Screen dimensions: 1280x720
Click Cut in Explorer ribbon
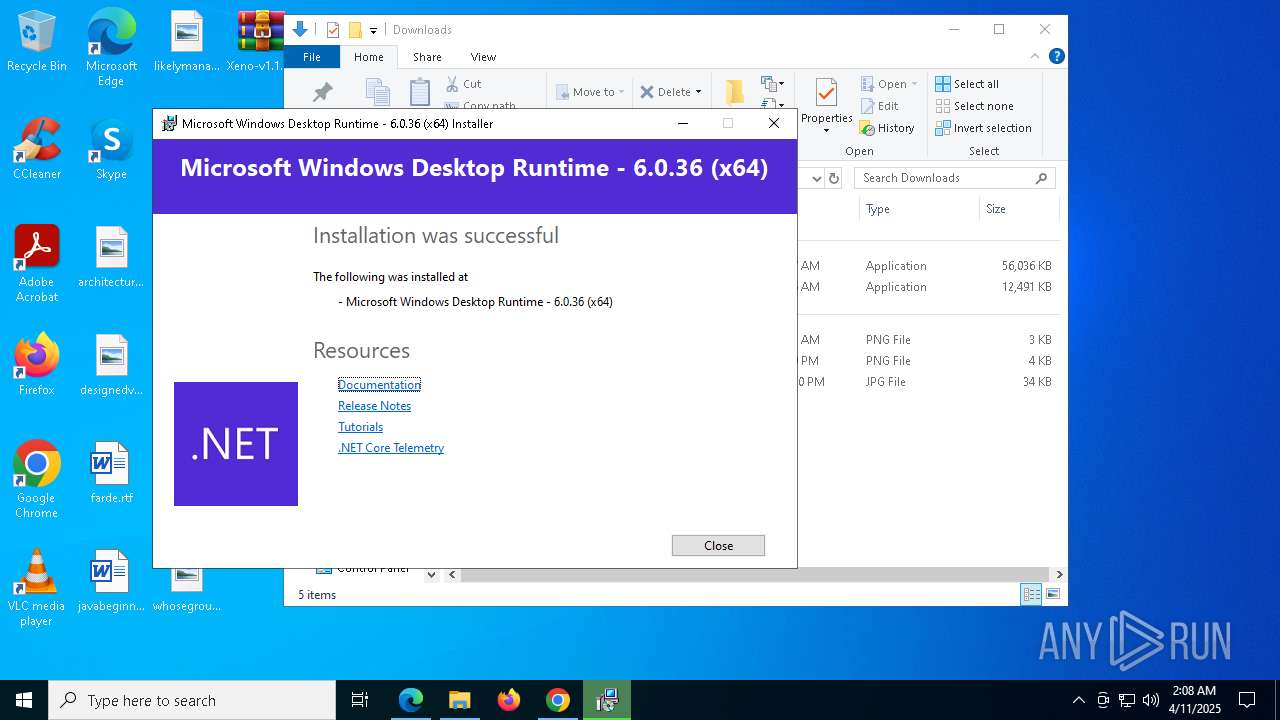pyautogui.click(x=463, y=84)
